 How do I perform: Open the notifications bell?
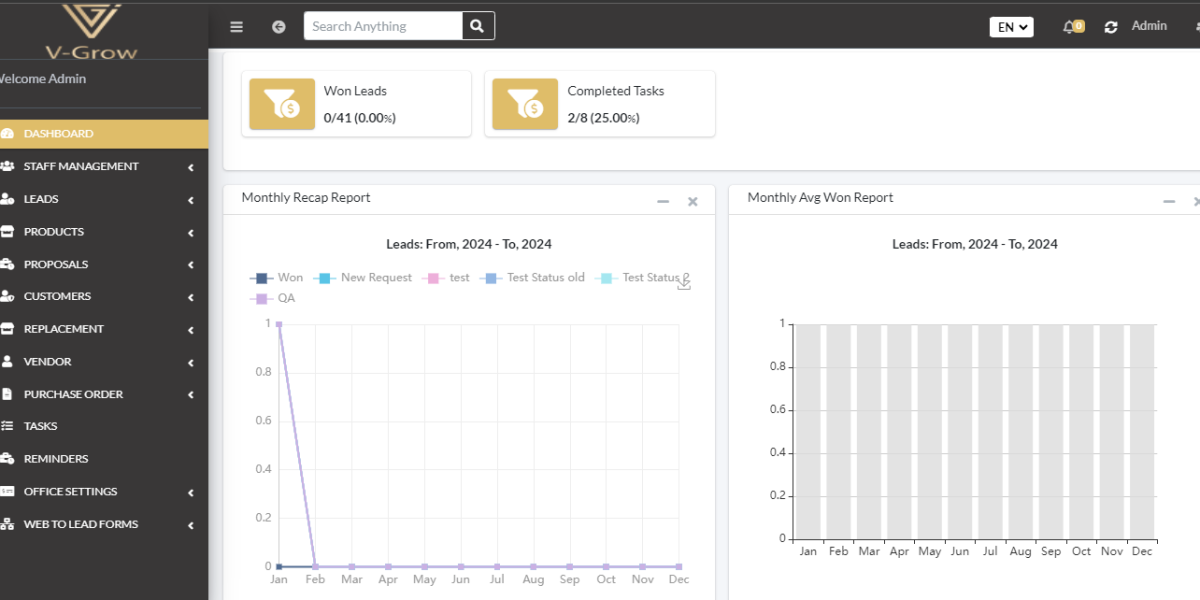click(1071, 27)
